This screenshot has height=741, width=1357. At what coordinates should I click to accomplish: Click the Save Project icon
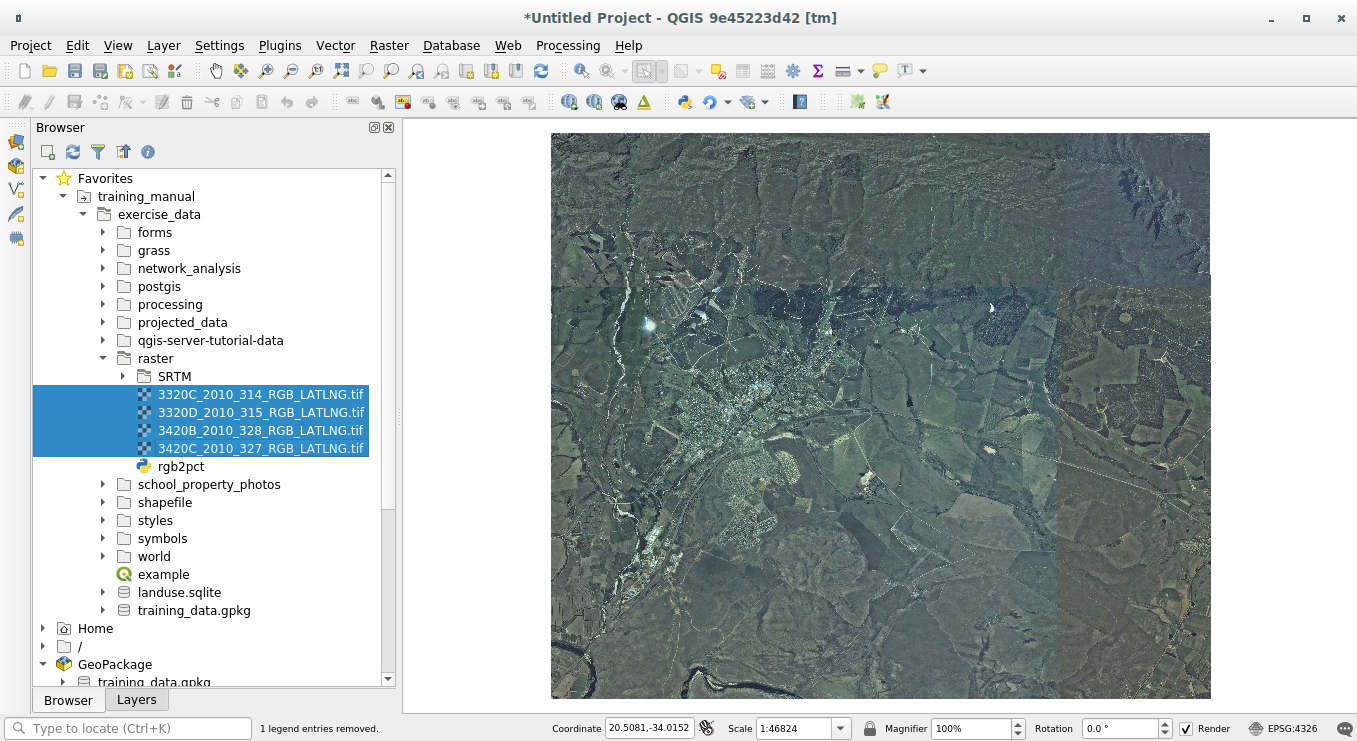pos(74,71)
